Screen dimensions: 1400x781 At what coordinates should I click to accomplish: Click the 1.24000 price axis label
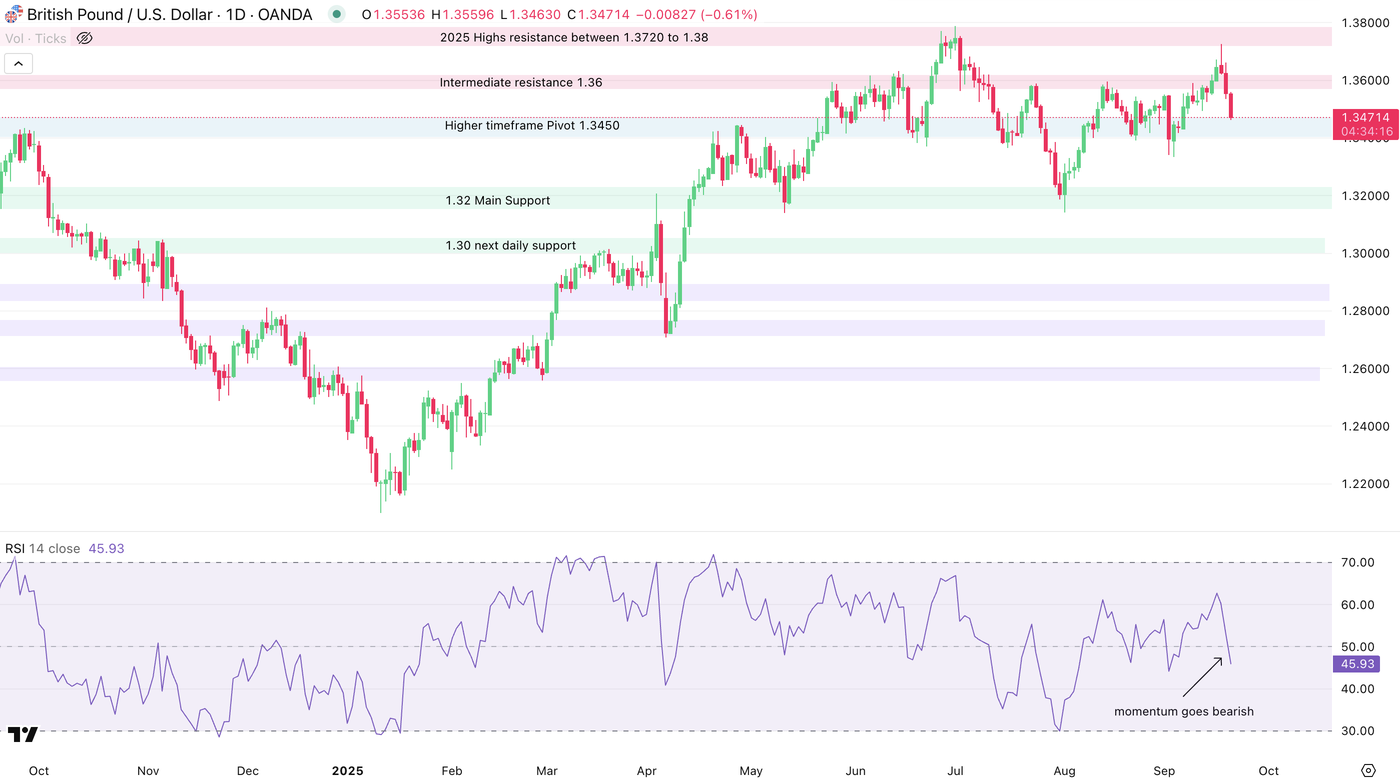click(1366, 427)
